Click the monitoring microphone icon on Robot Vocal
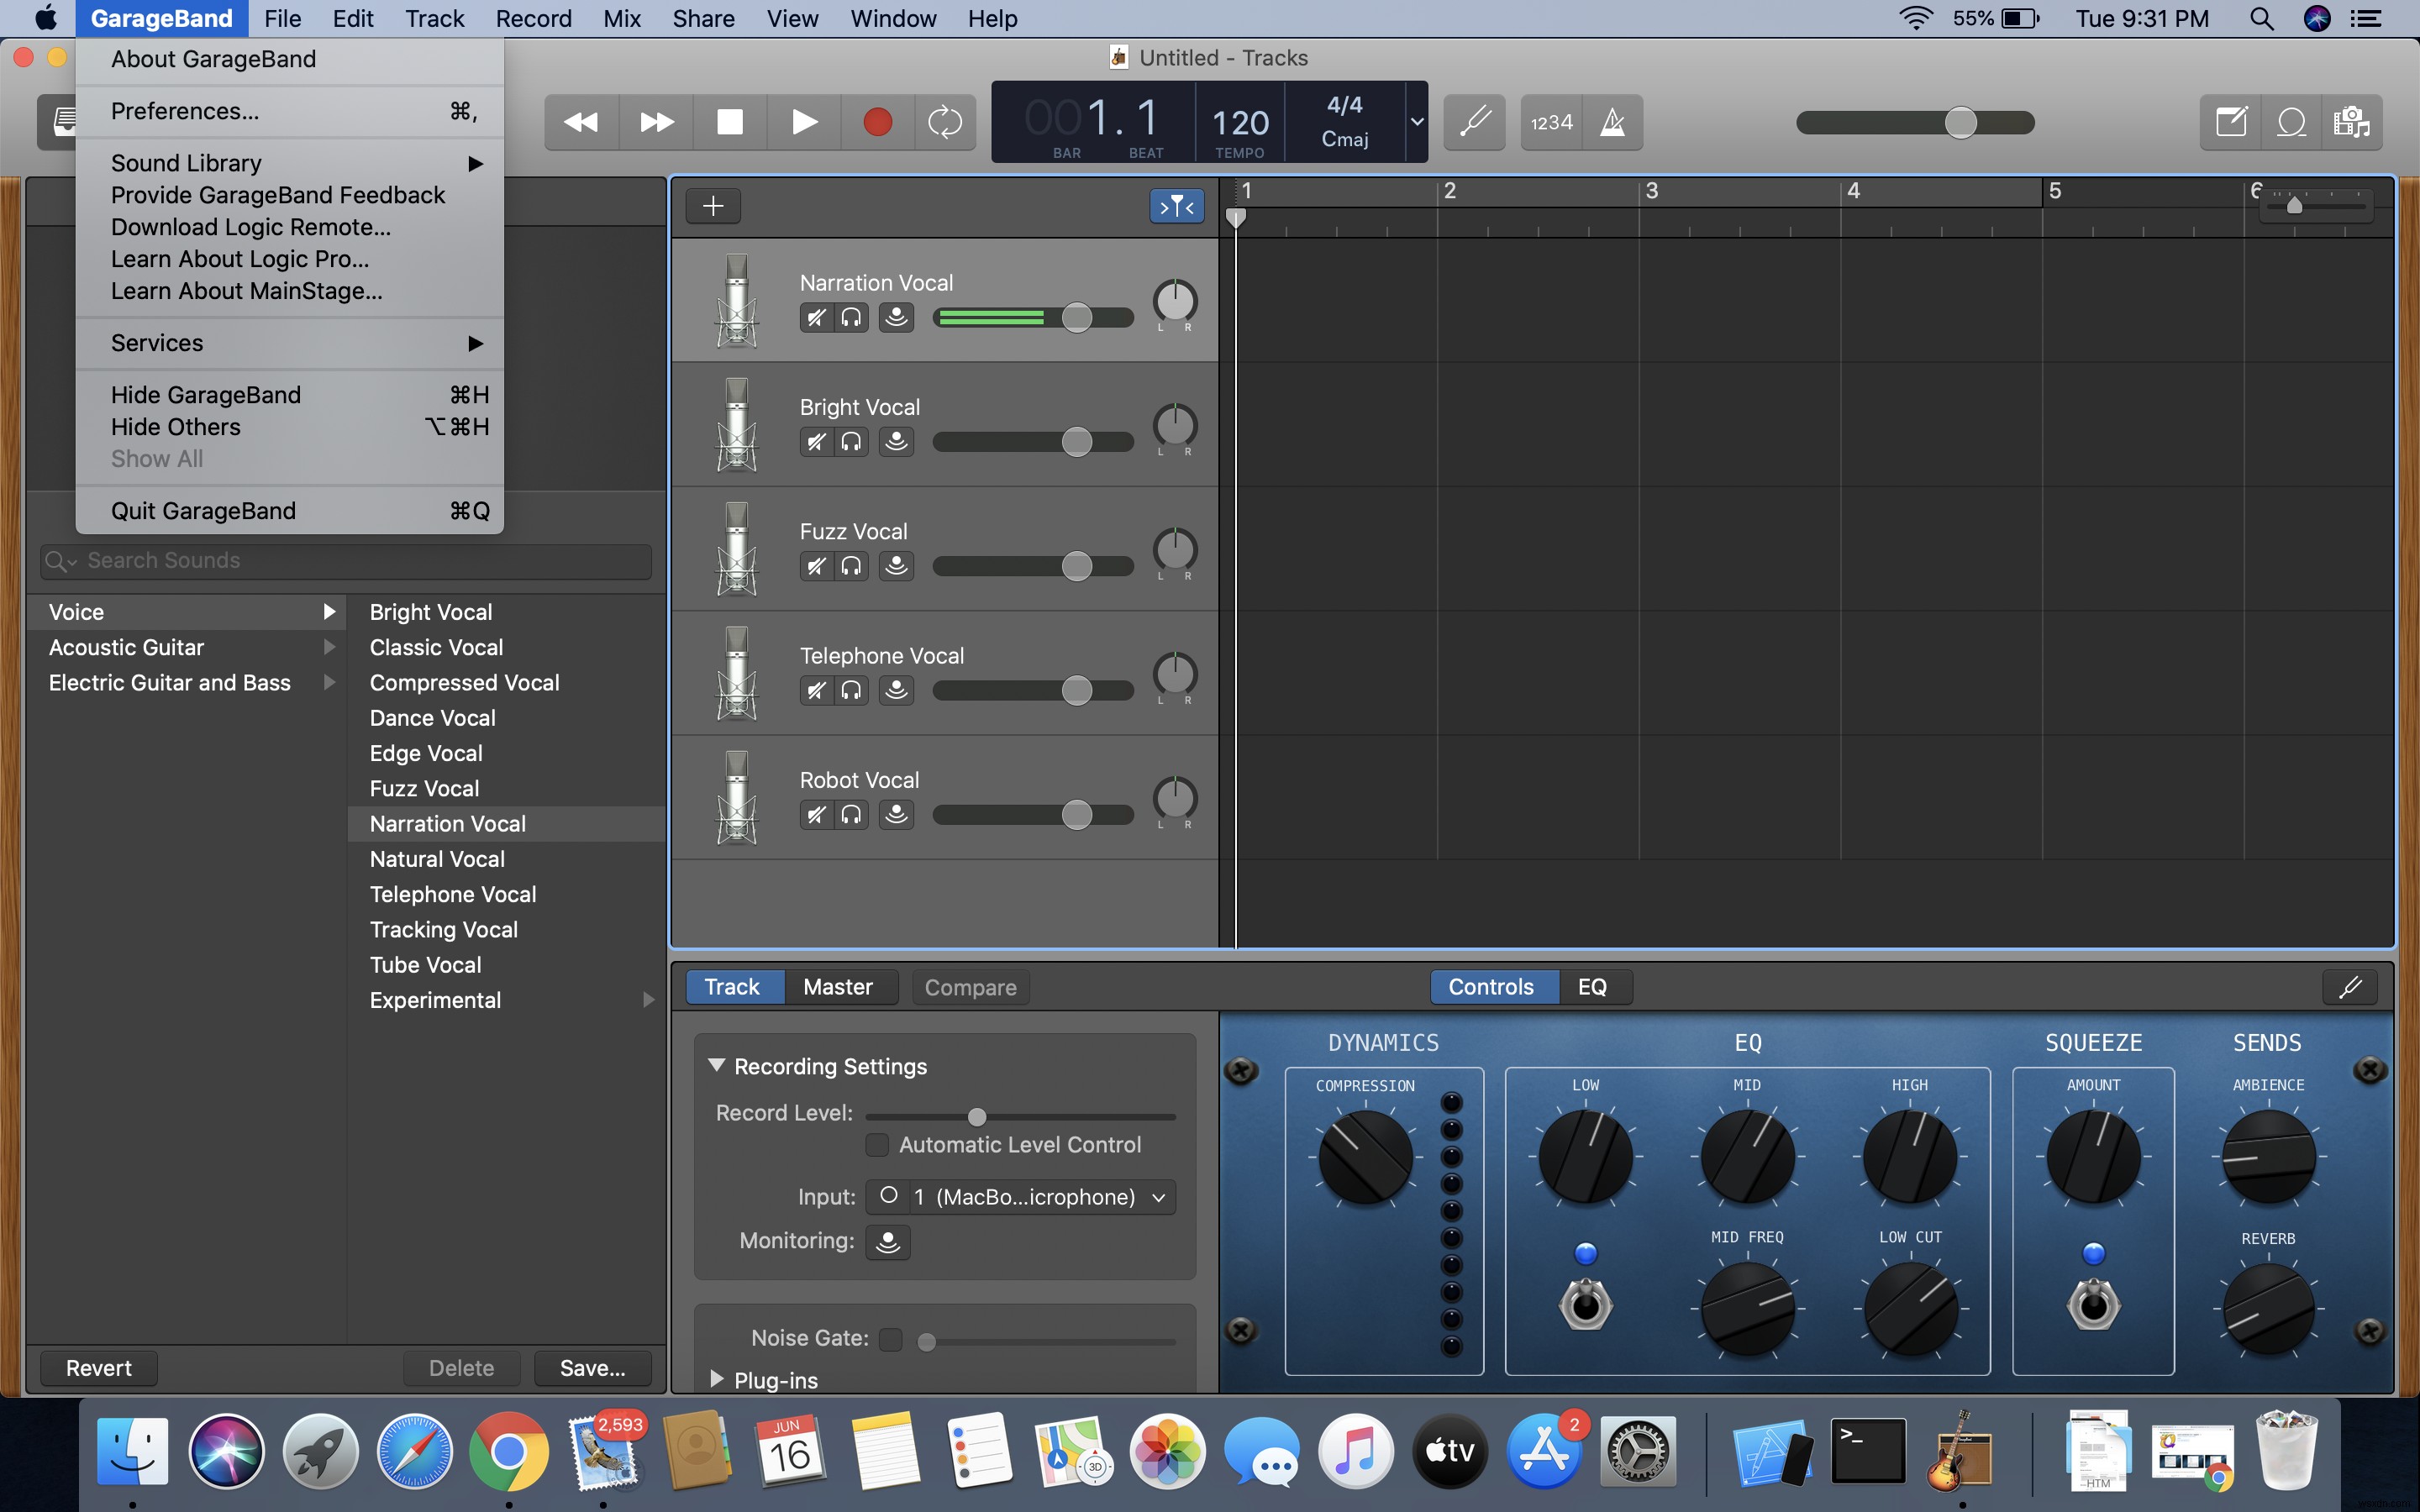 click(894, 811)
